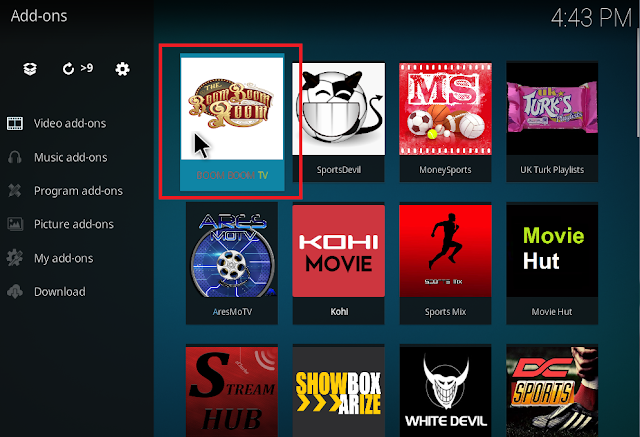
Task: Click the AresMoTV label text
Action: tap(232, 312)
